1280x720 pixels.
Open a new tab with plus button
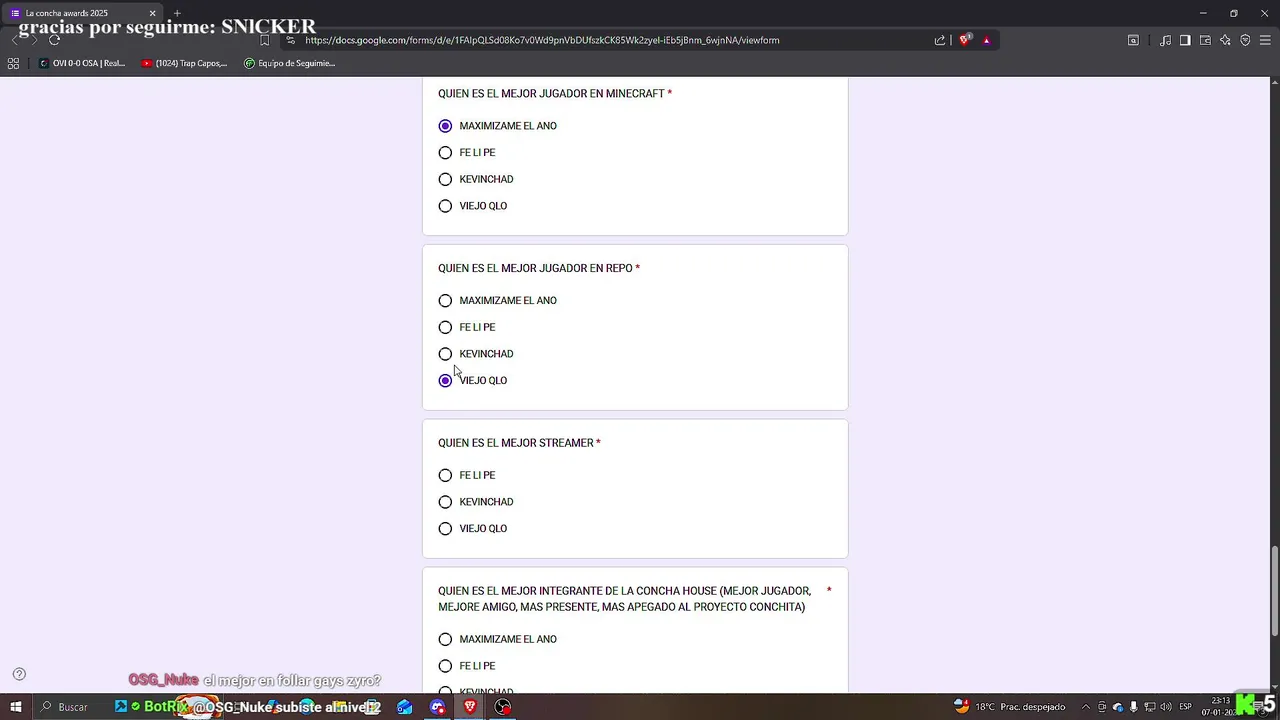(176, 13)
